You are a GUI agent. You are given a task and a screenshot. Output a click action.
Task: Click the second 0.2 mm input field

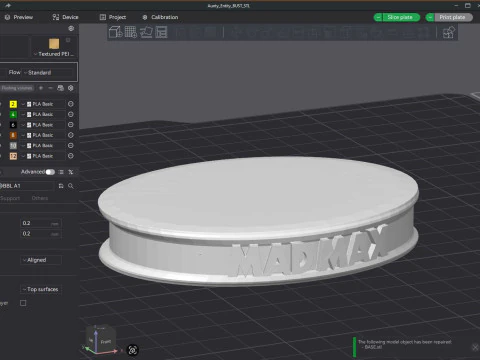point(41,234)
